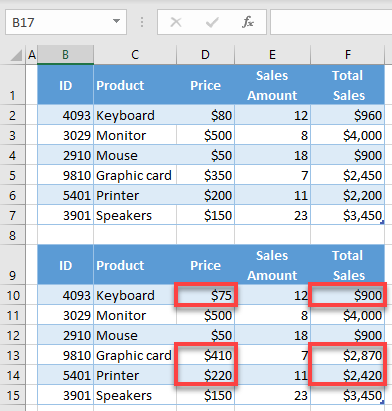The image size is (392, 411).
Task: Click in the formula bar input area
Action: pyautogui.click(x=331, y=22)
